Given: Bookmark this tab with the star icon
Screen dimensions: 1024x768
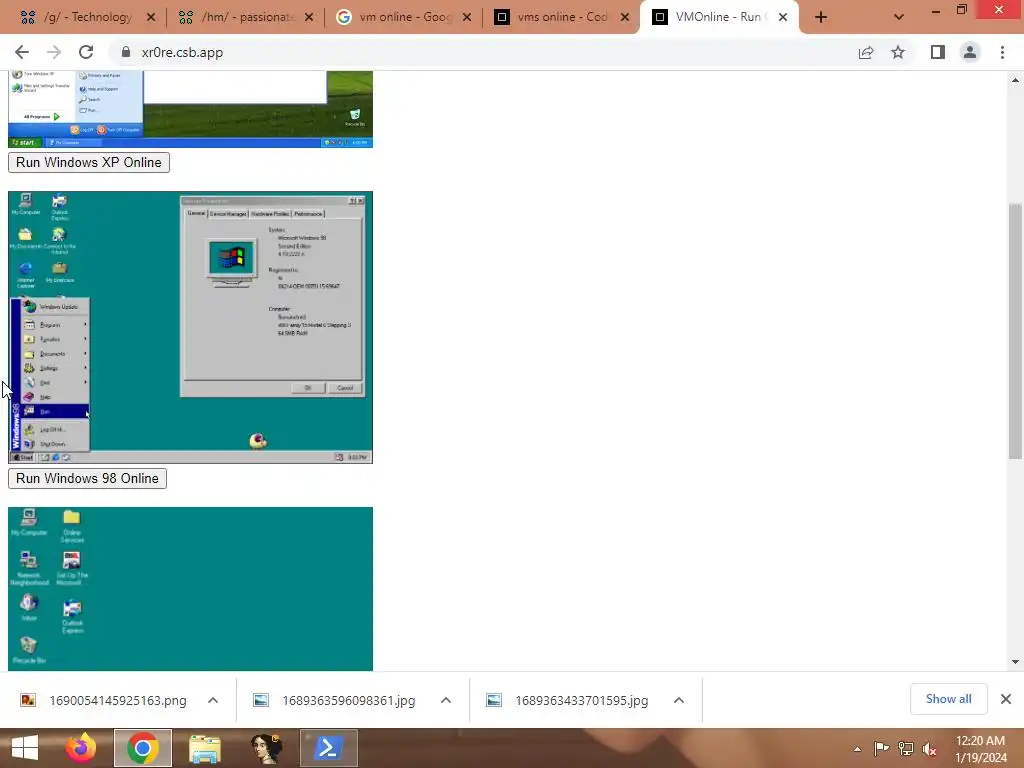Looking at the screenshot, I should [898, 52].
